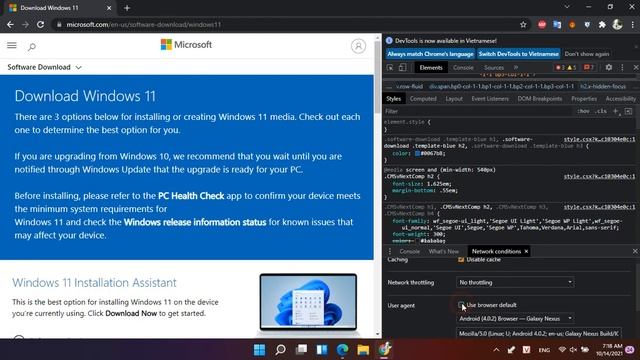640x360 pixels.
Task: Click the #0067b8 color swatch
Action: [x=417, y=153]
